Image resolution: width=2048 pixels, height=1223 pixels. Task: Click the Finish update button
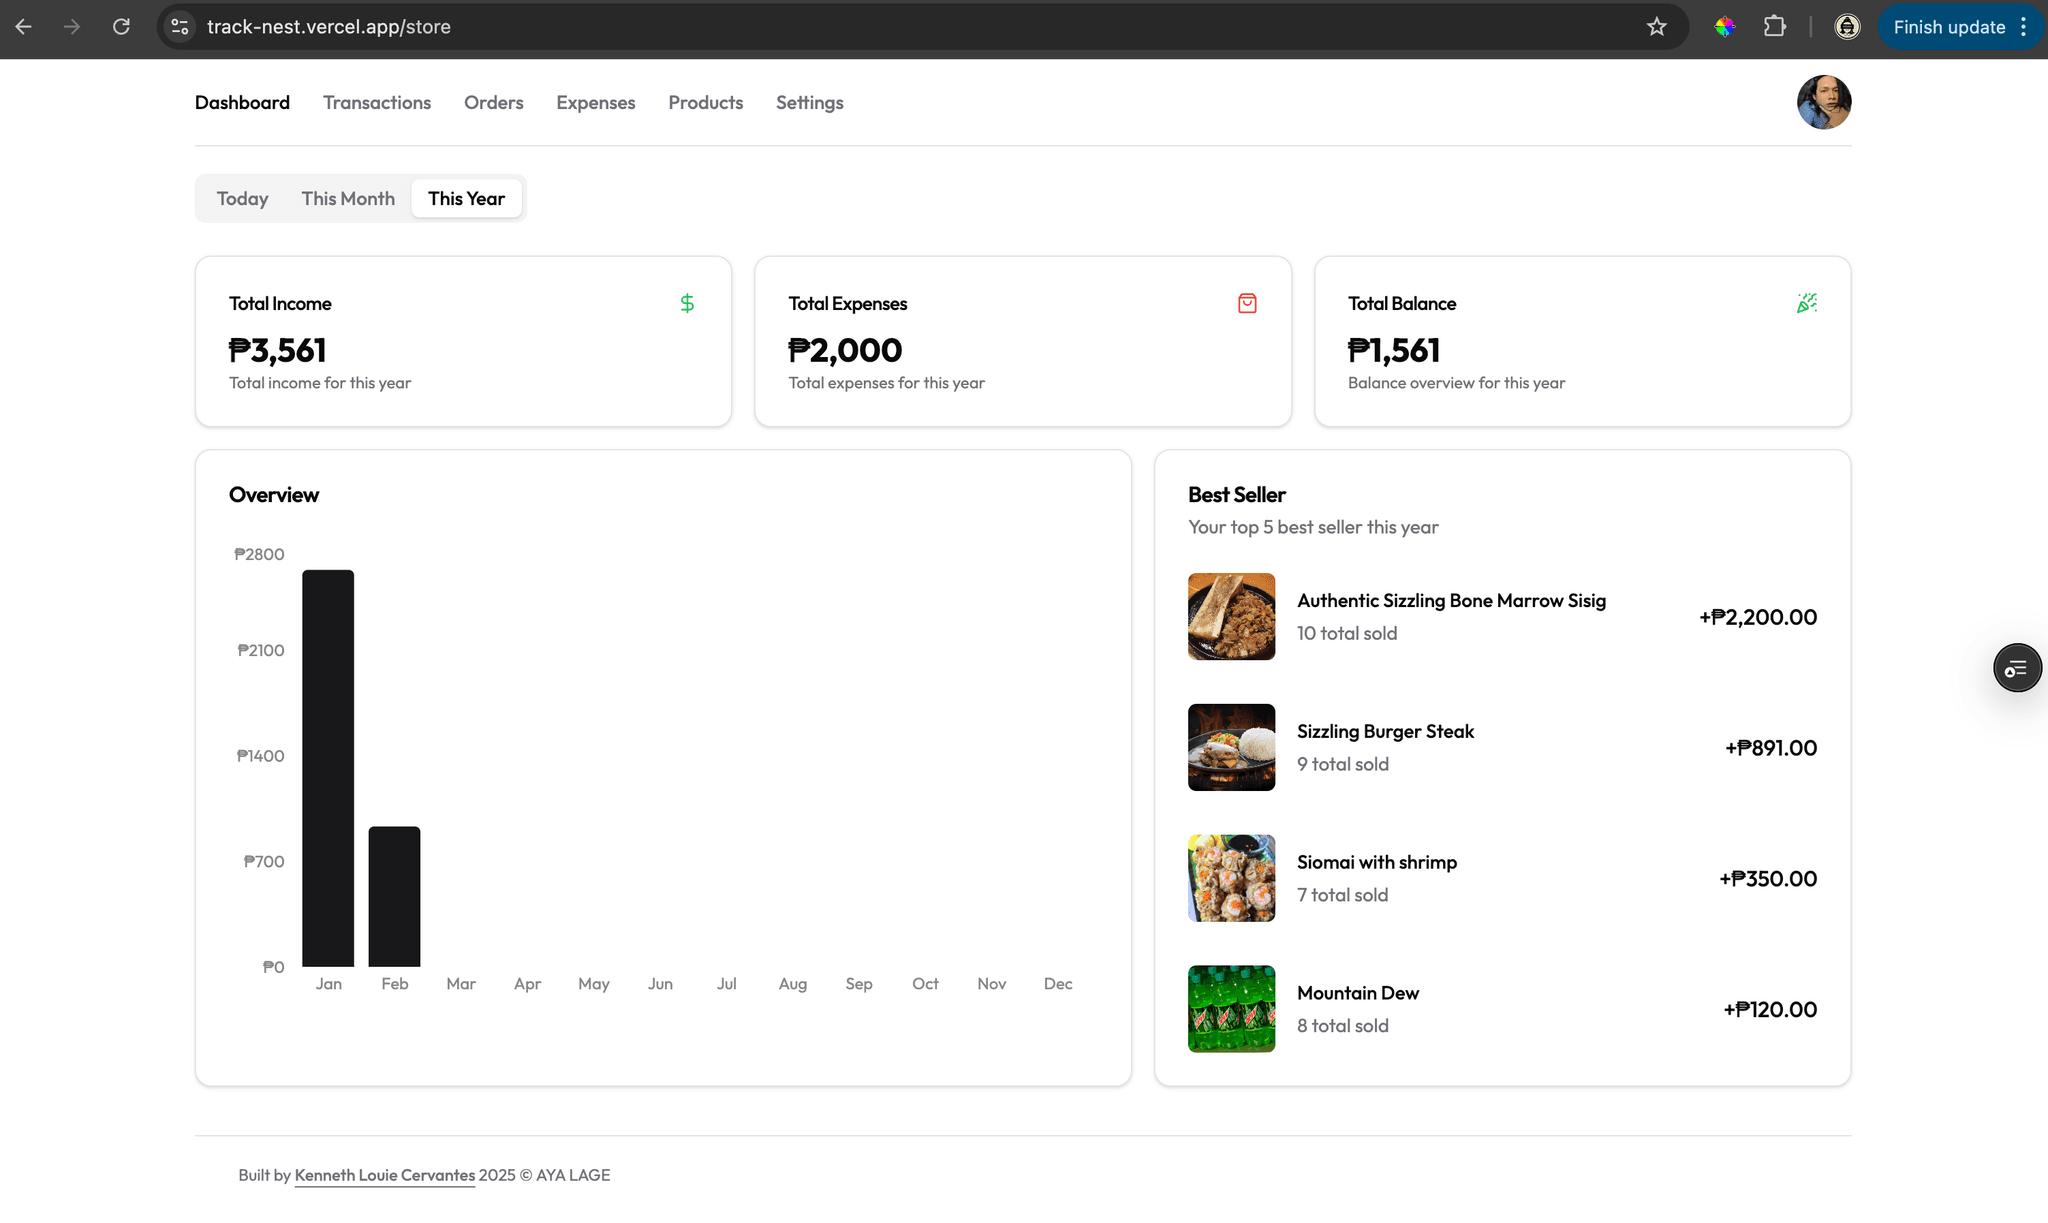(1948, 27)
